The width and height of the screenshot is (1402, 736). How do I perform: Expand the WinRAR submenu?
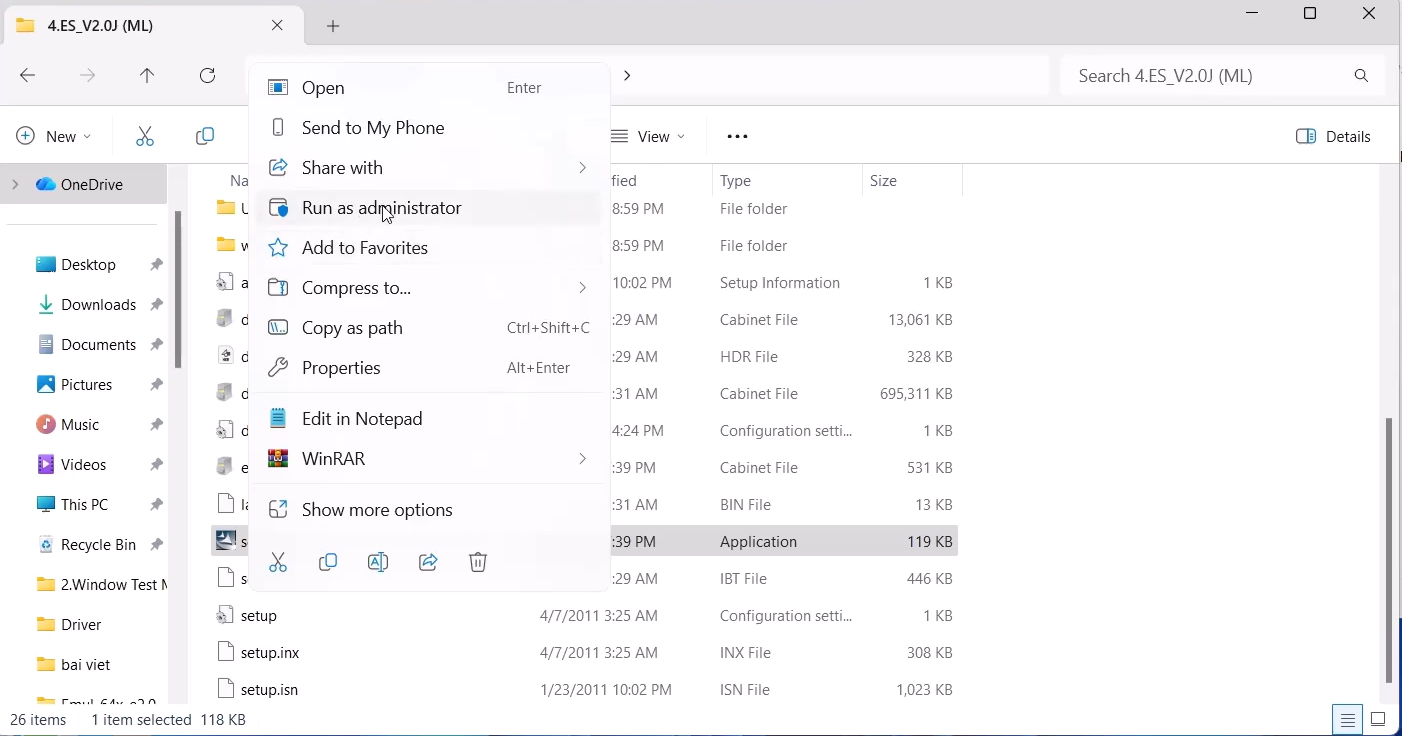(x=428, y=459)
